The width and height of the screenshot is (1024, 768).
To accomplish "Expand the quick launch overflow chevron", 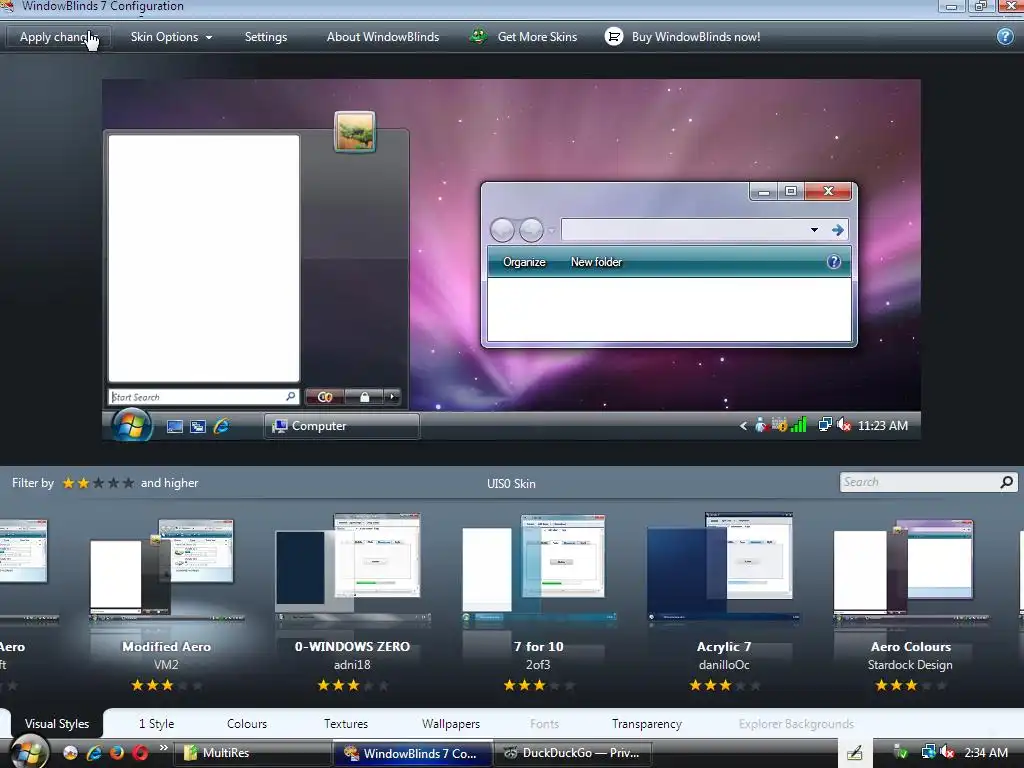I will (163, 748).
